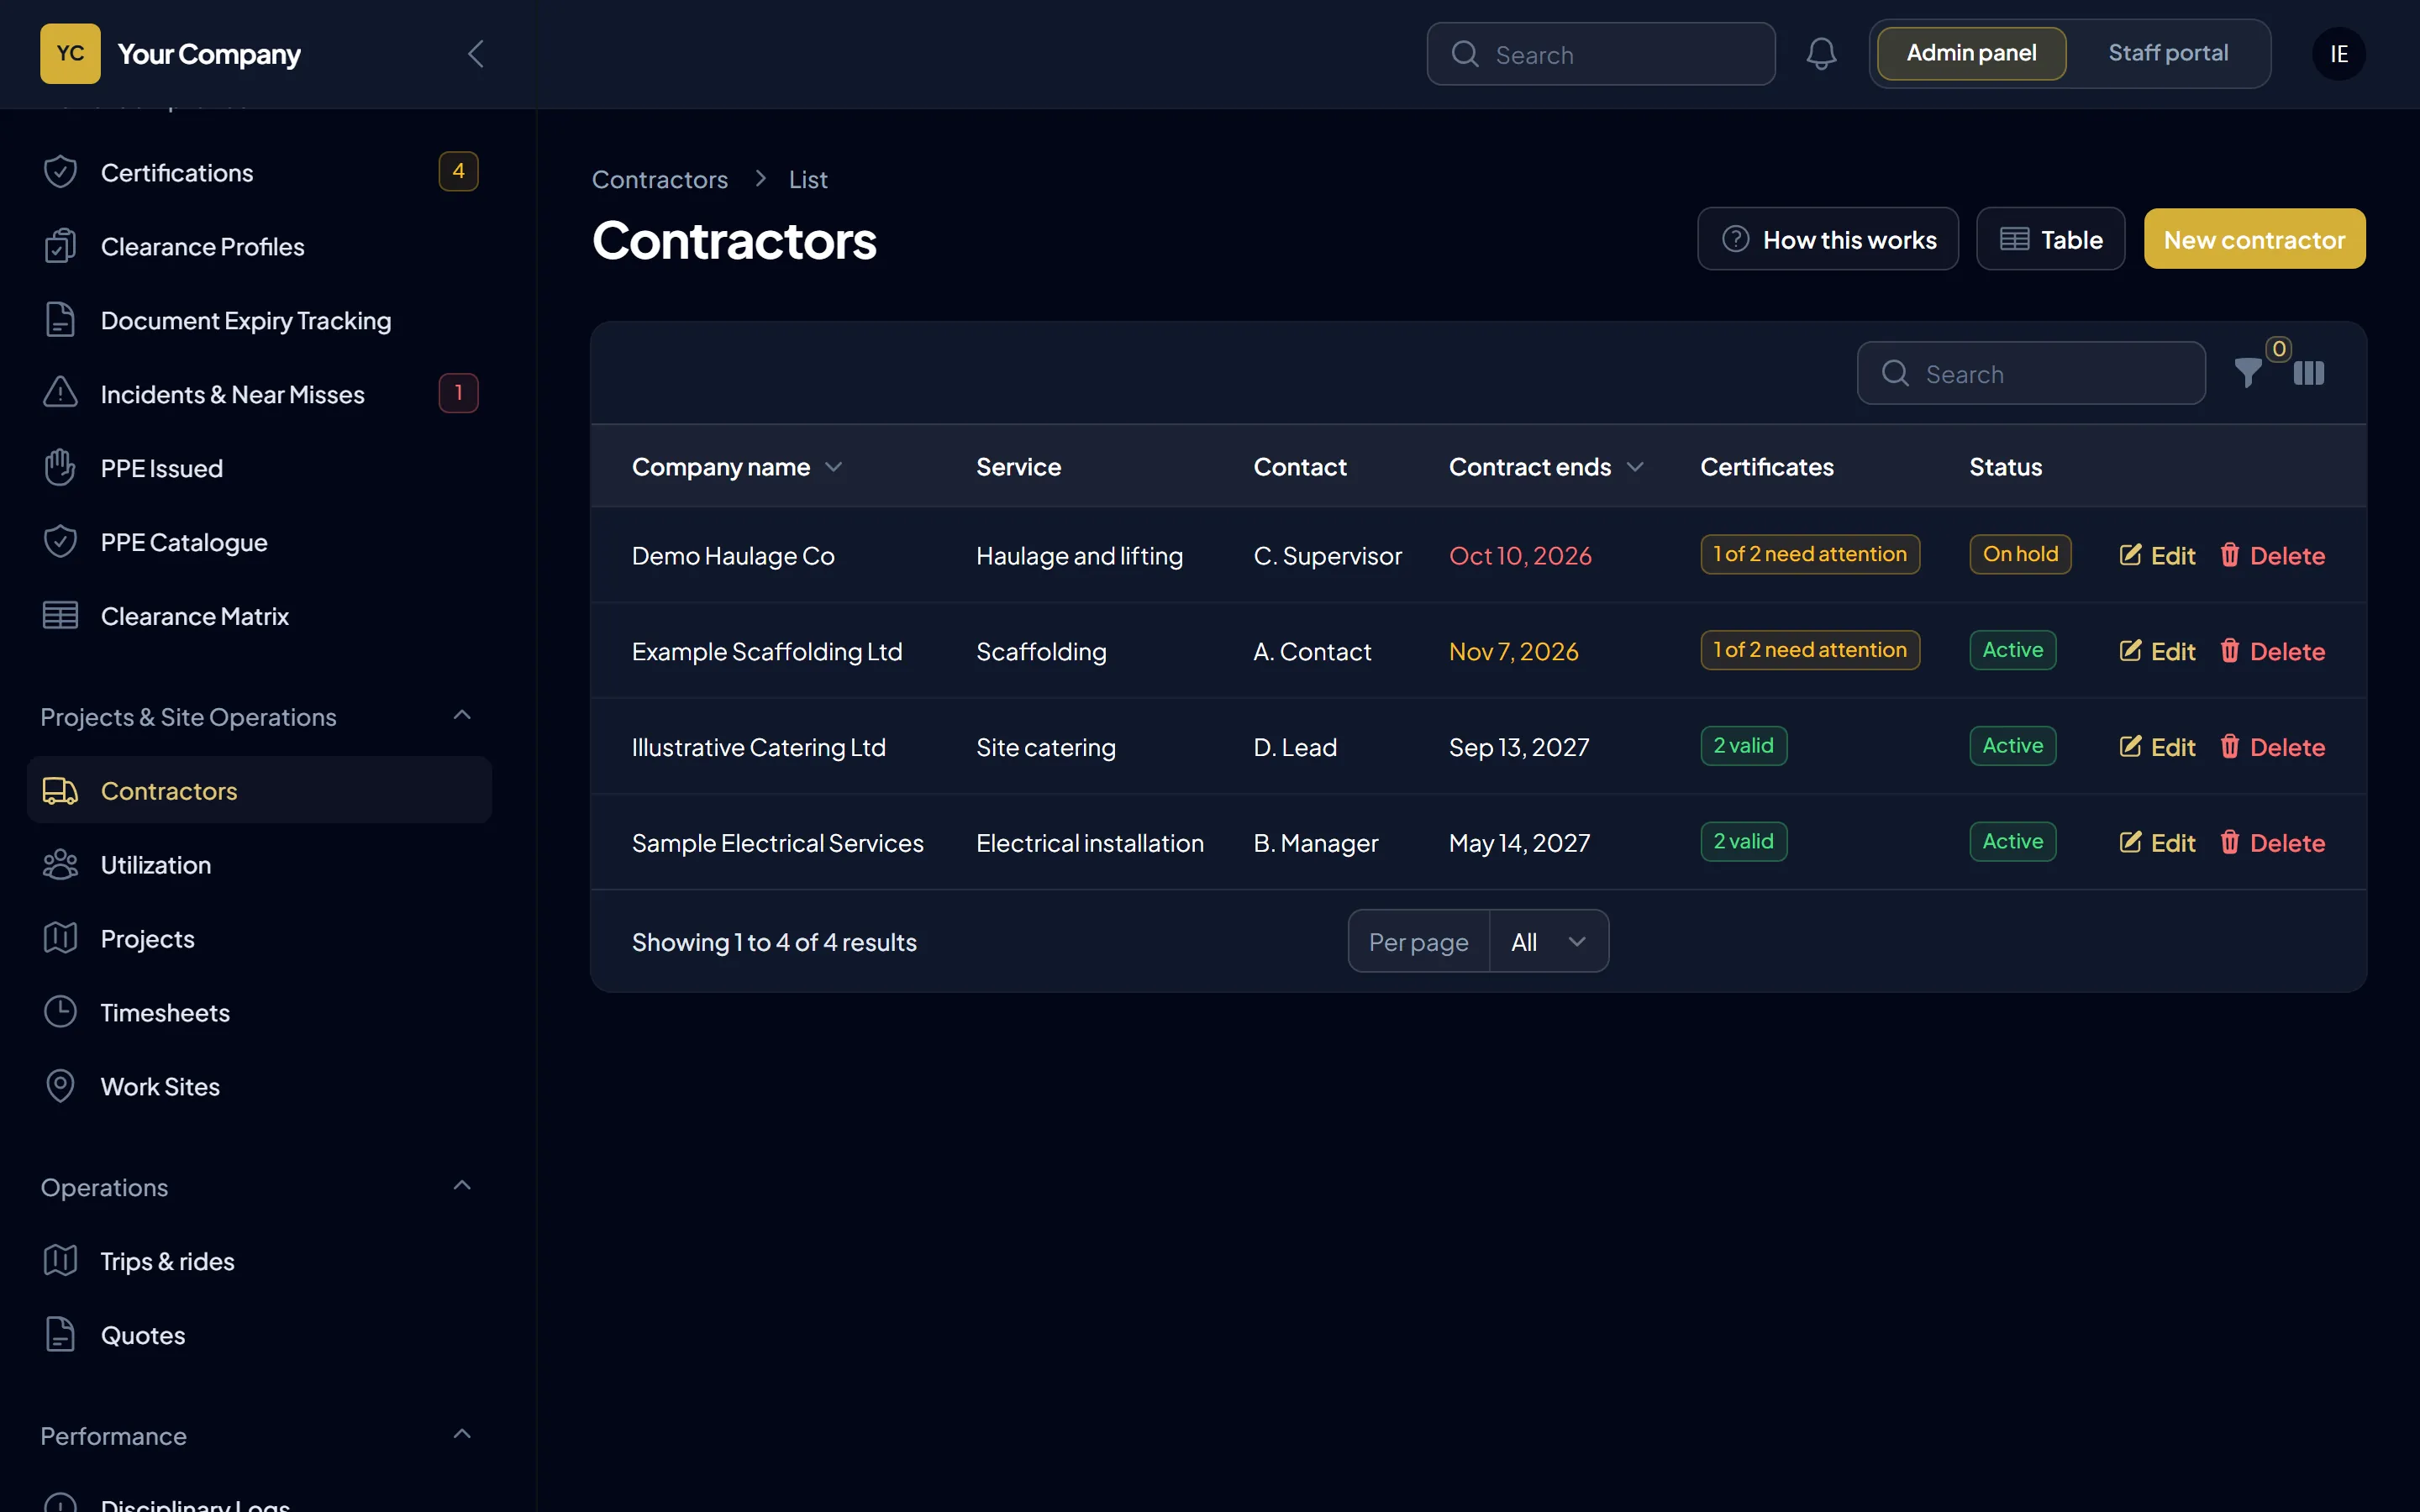Screen dimensions: 2420x1512
Task: Click Illustrative Catering's 2 valid badge
Action: tap(1744, 746)
